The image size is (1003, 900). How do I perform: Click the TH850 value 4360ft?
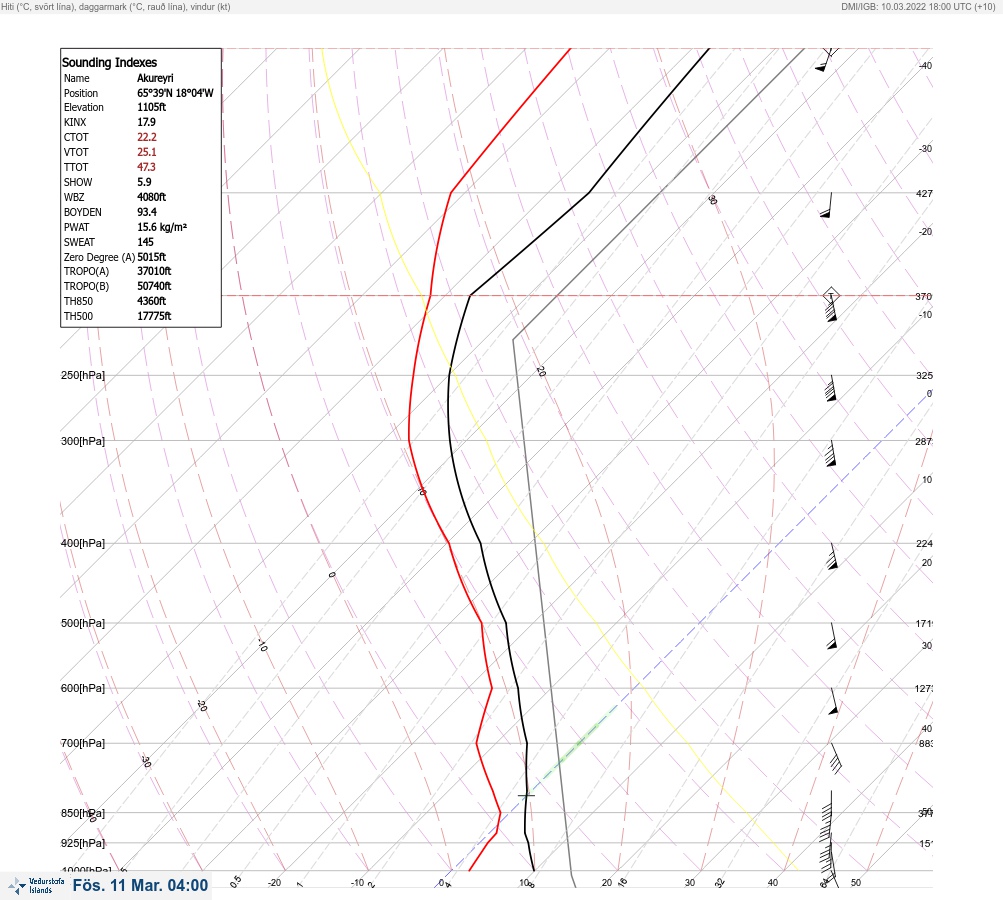click(x=152, y=301)
